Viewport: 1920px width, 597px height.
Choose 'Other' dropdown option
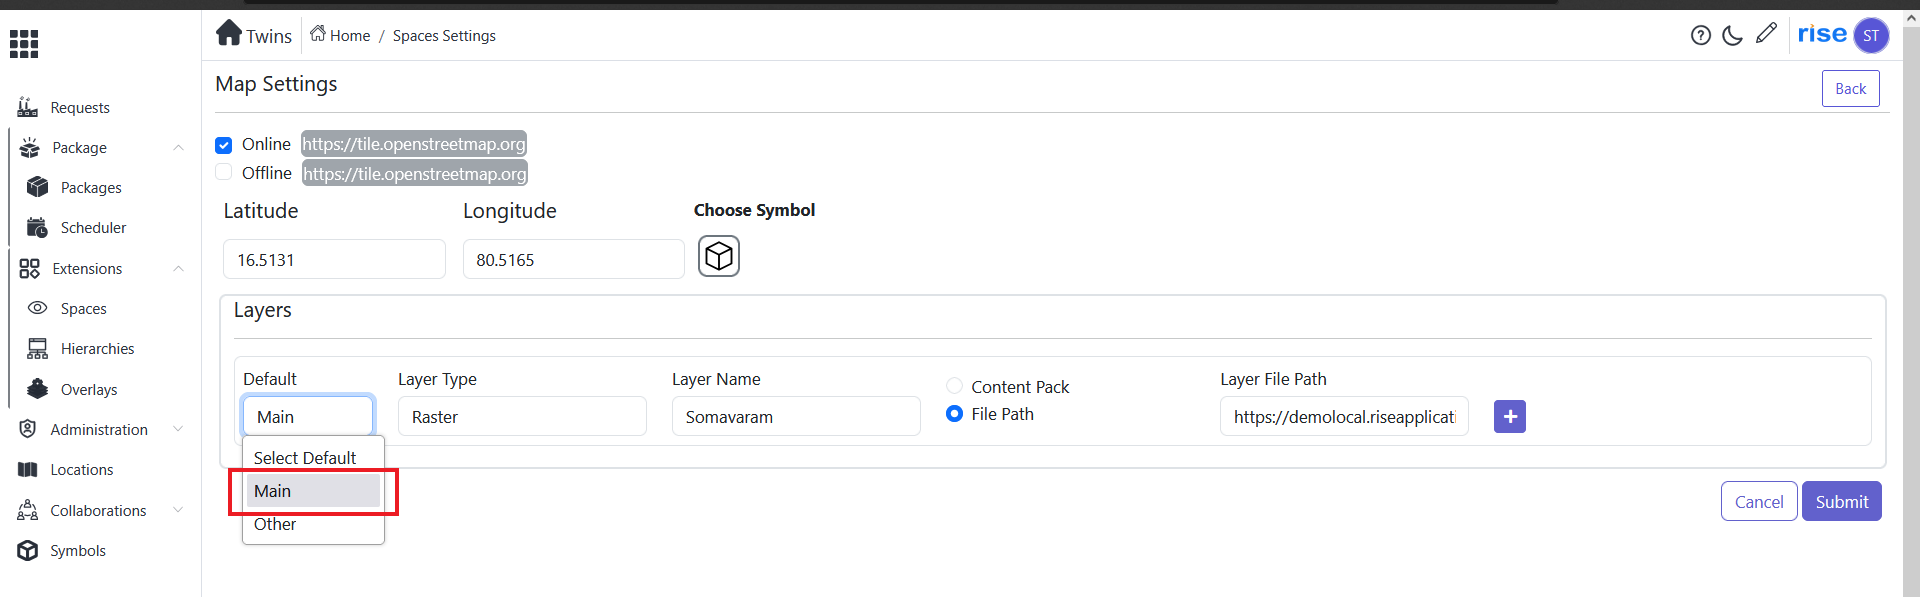click(x=313, y=524)
